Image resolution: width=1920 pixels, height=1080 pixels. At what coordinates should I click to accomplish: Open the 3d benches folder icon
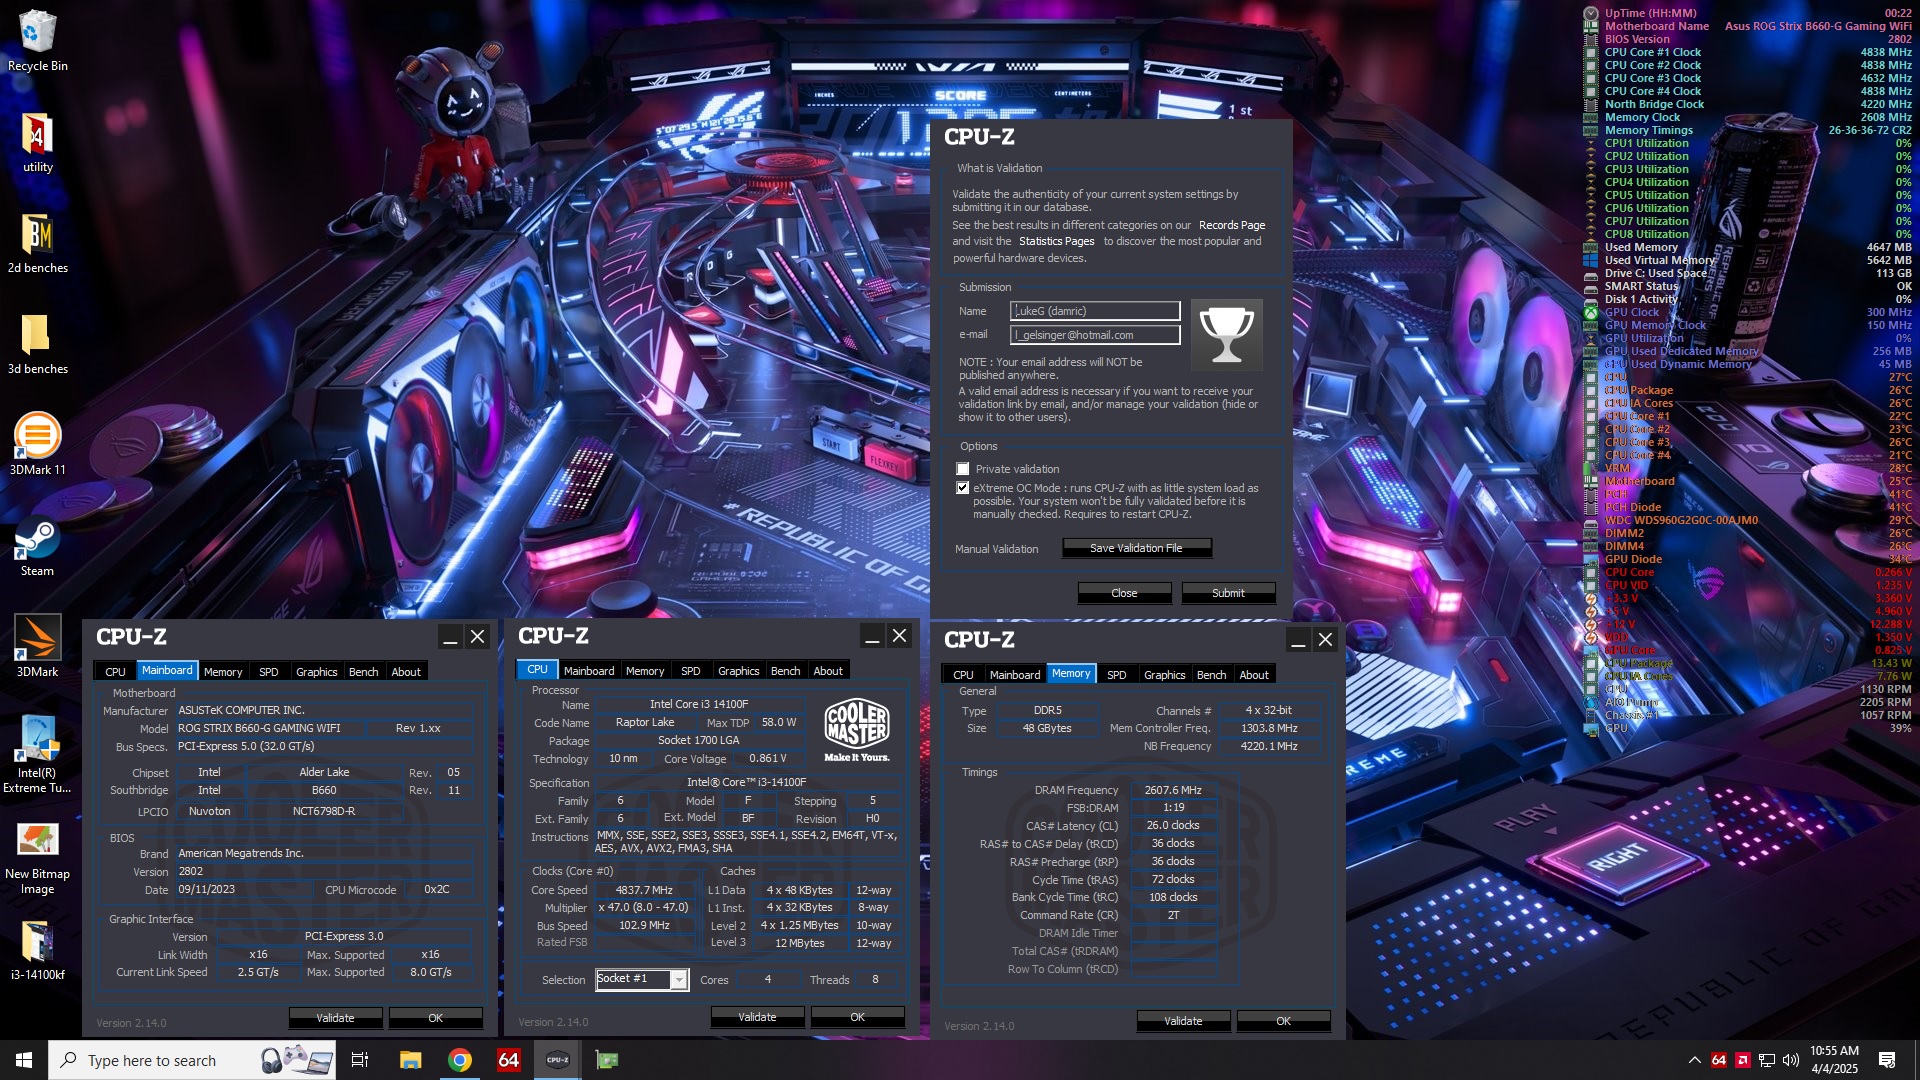38,345
